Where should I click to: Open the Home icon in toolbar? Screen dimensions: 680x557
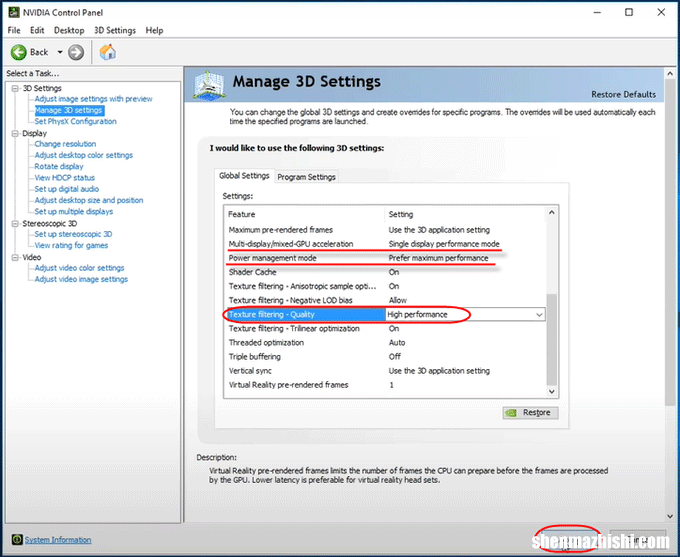[x=108, y=52]
